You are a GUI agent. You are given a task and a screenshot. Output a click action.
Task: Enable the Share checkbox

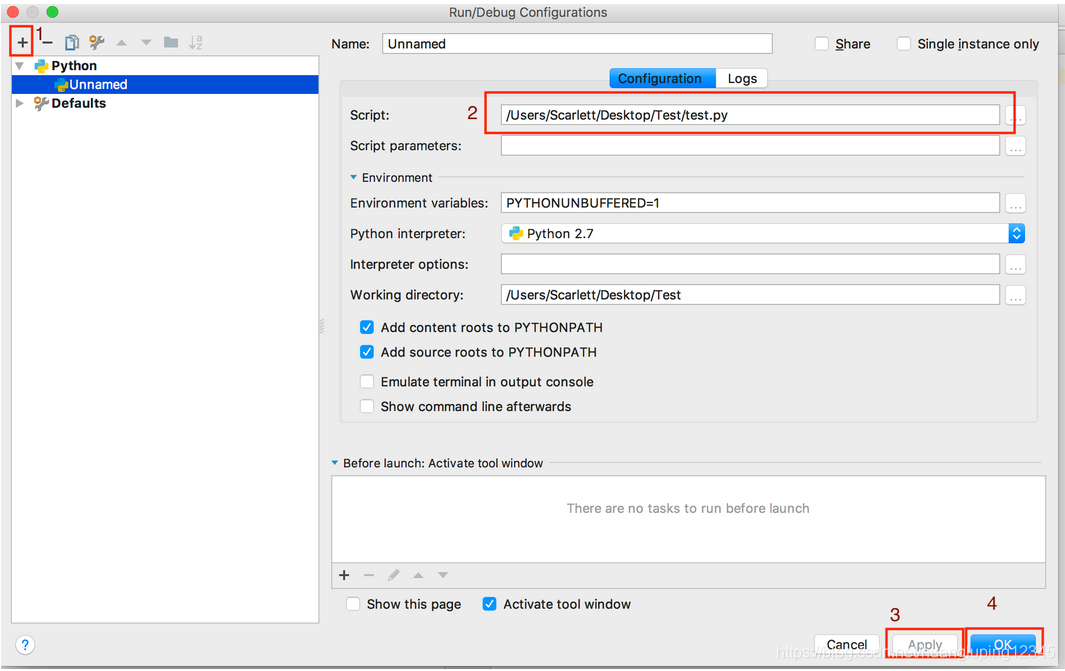coord(822,44)
